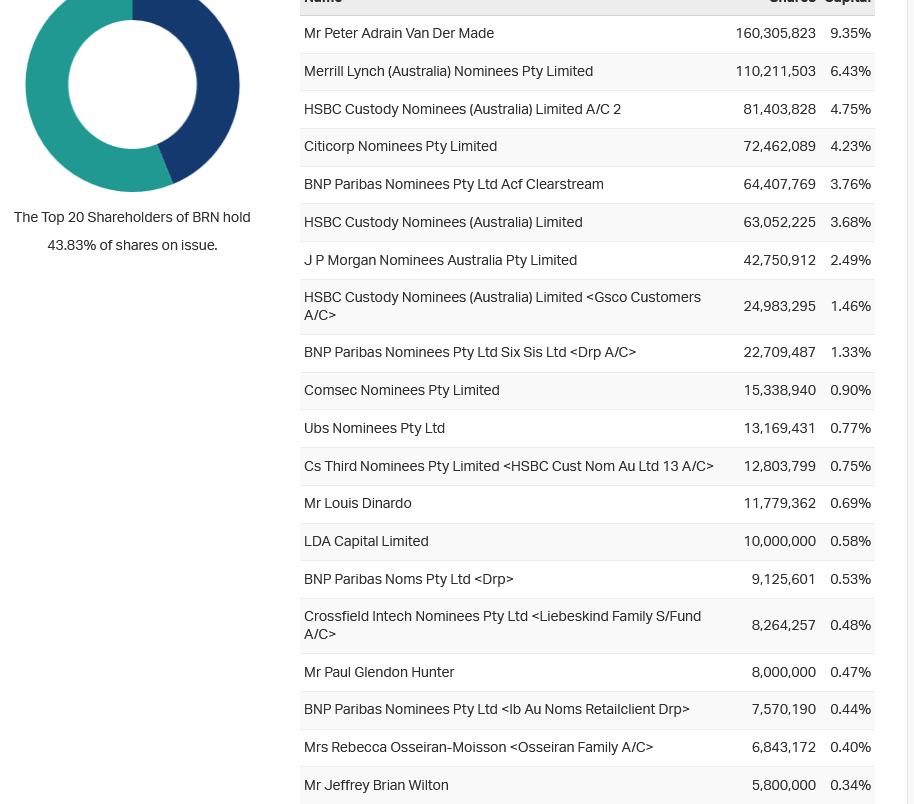Select 'Merrill Lynch (Australia) Nominees Pty Limited'
The width and height of the screenshot is (914, 804).
pos(448,71)
